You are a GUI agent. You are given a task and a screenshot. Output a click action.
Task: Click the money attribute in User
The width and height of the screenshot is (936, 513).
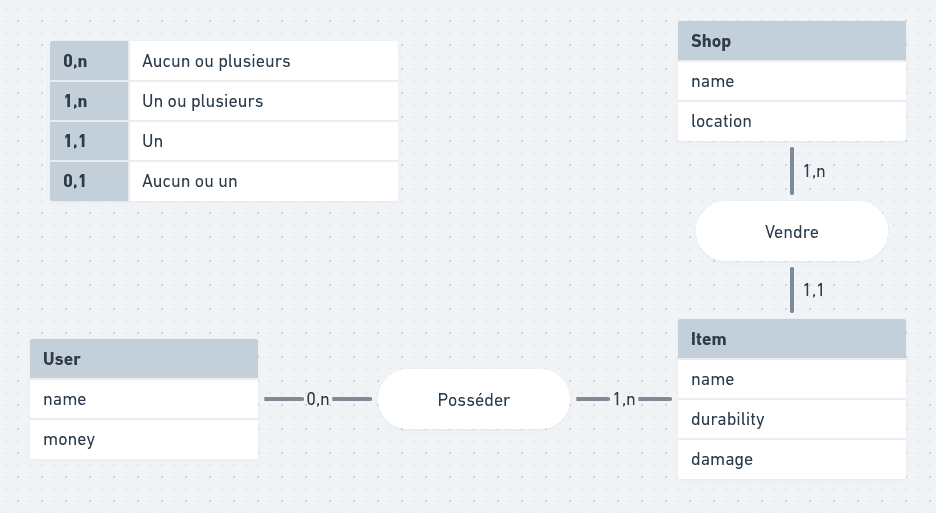[x=144, y=440]
